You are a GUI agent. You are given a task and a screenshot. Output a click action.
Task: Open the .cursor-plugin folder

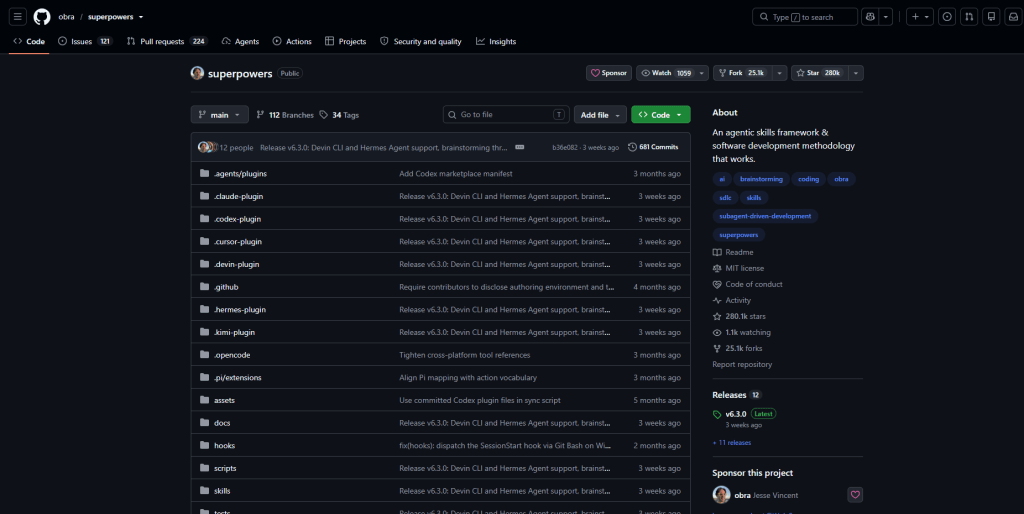[238, 242]
